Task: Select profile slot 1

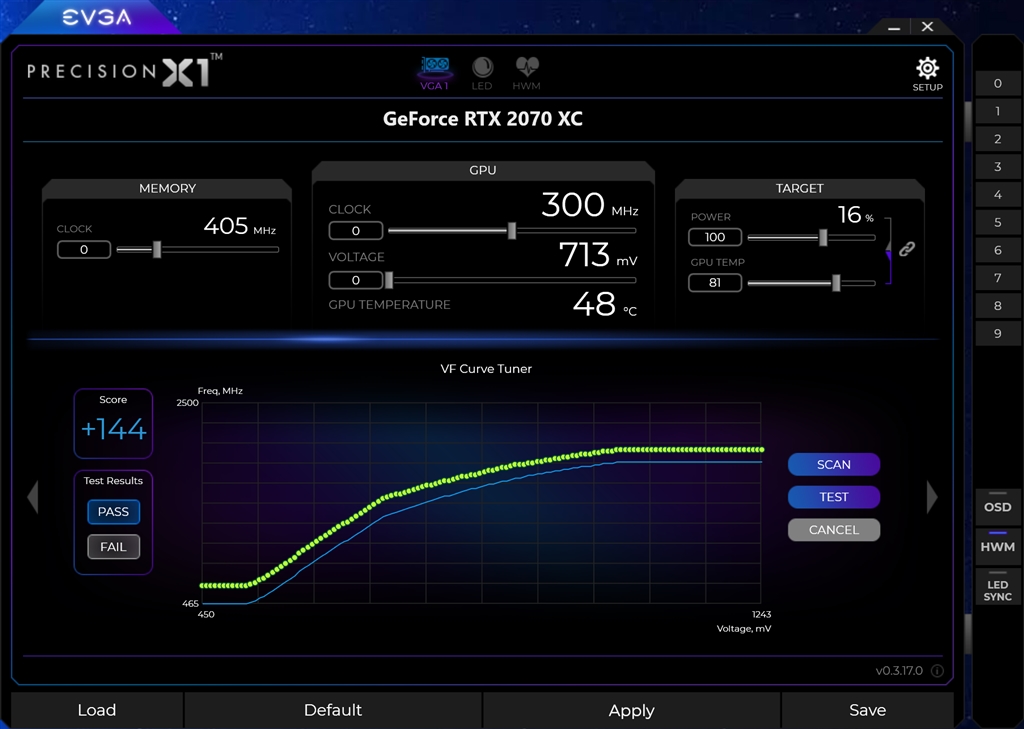Action: 997,111
